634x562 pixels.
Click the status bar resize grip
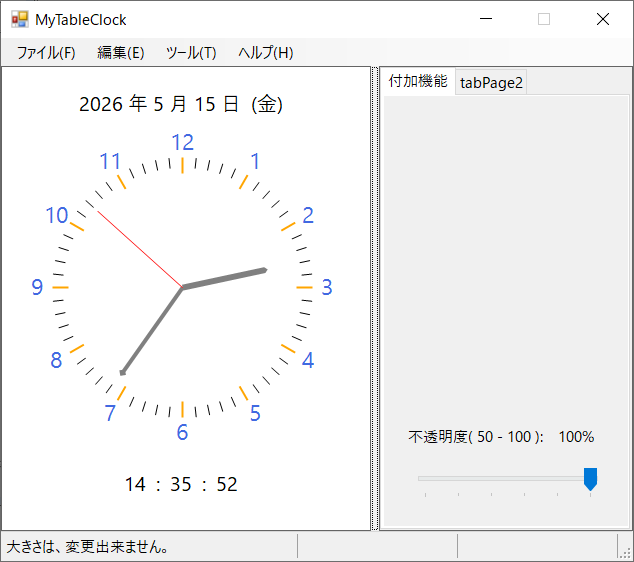tap(626, 553)
